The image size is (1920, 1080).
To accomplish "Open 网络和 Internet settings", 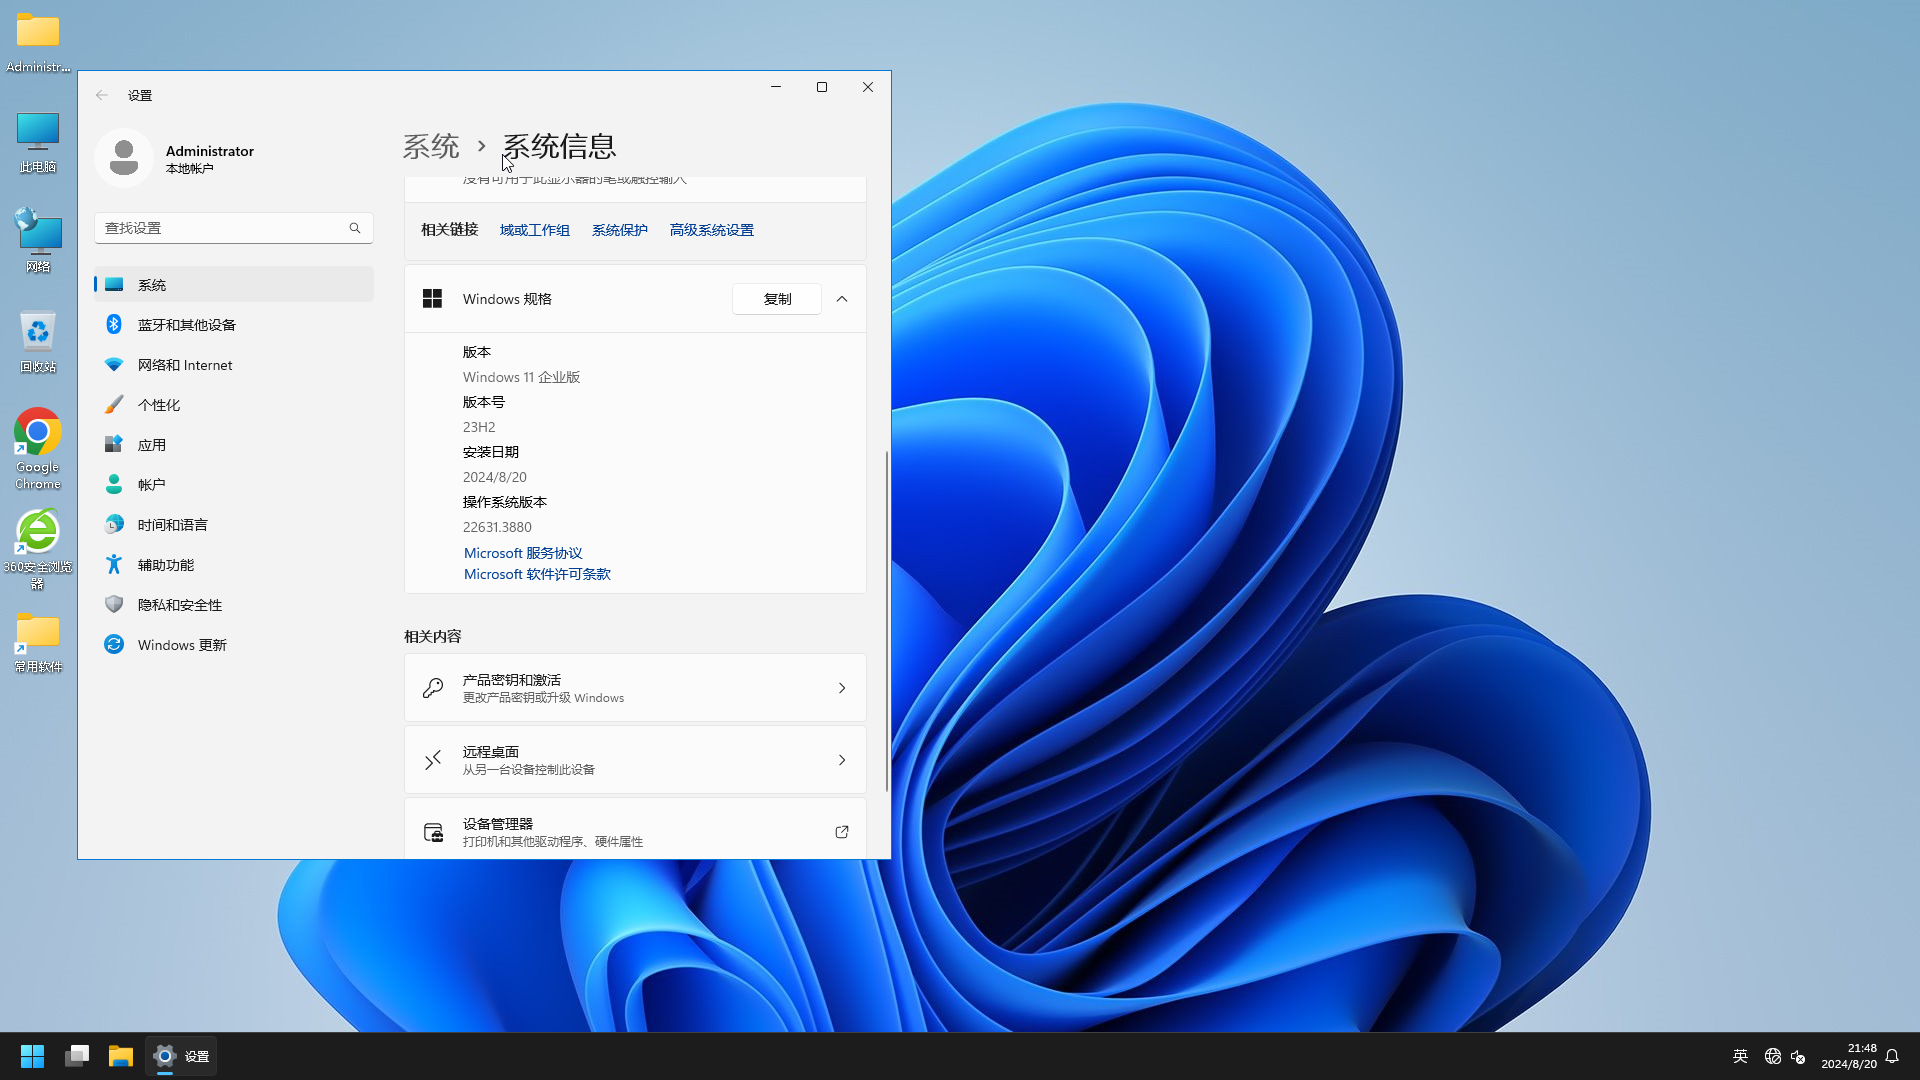I will tap(234, 365).
